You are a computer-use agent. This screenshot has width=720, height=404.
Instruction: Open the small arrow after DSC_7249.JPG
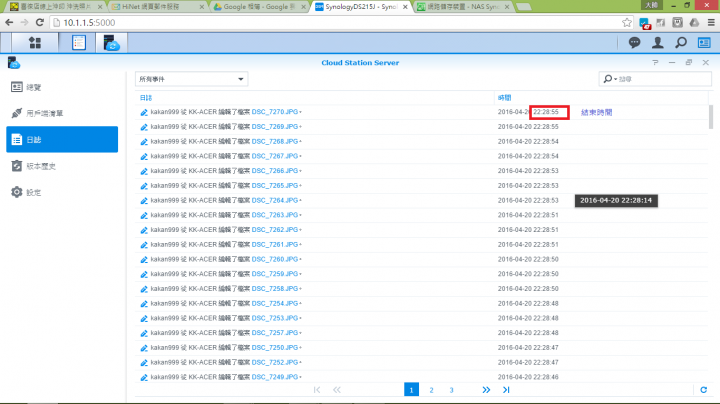point(300,377)
